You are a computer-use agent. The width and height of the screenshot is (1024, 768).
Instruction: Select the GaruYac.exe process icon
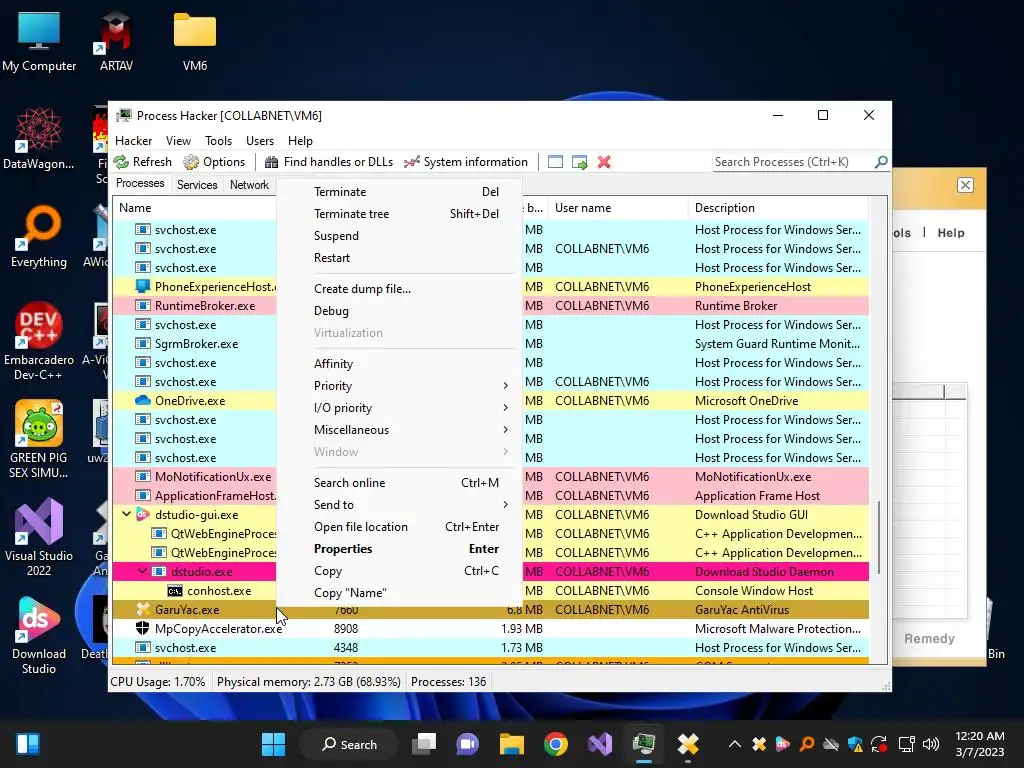(142, 609)
